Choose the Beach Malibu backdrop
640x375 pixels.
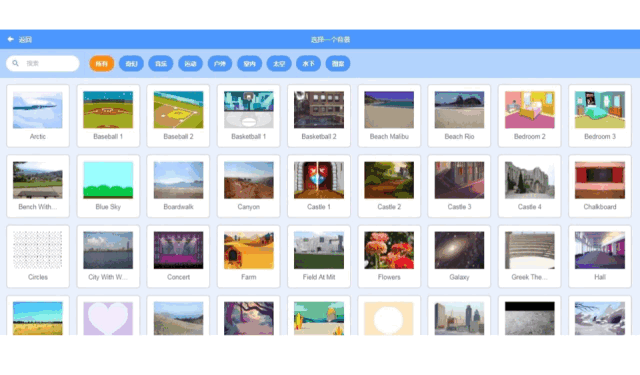389,116
